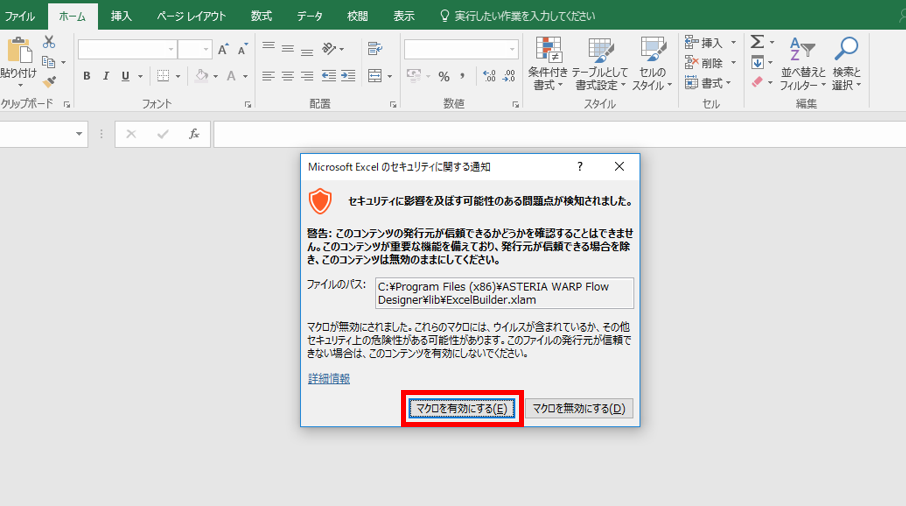Open Format as Table menu
906x506 pixels.
click(600, 64)
